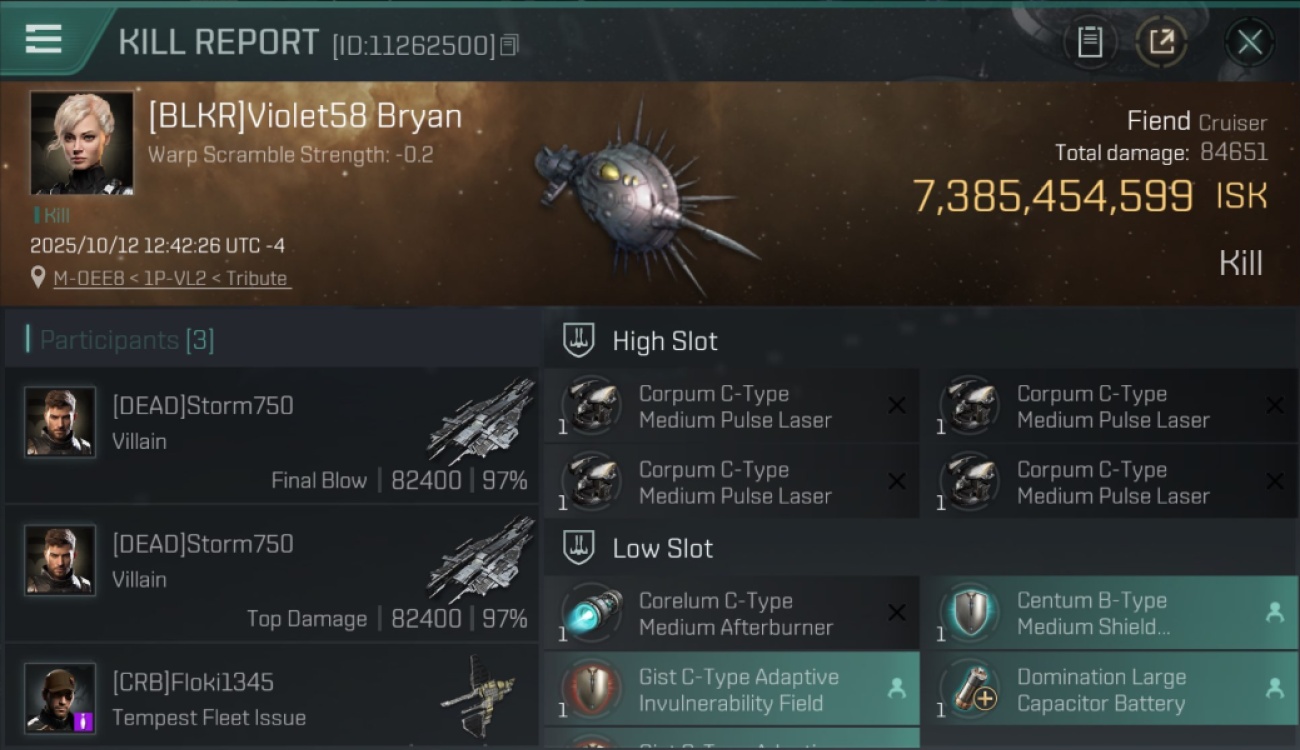Image resolution: width=1300 pixels, height=750 pixels.
Task: Select Storm750 Final Blow participant entry
Action: [x=271, y=435]
